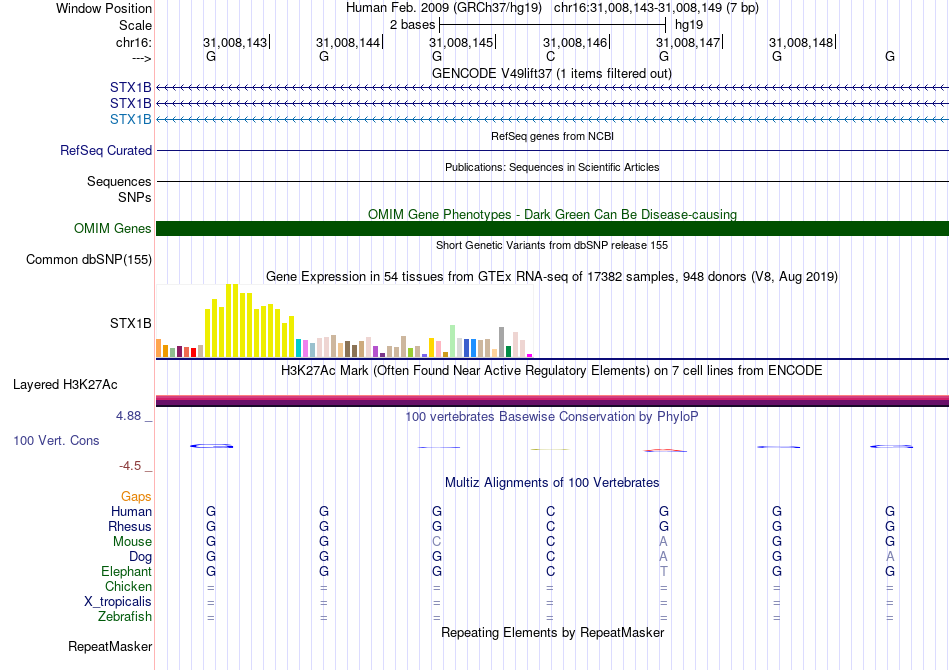Click the Chicken species label

coord(128,586)
